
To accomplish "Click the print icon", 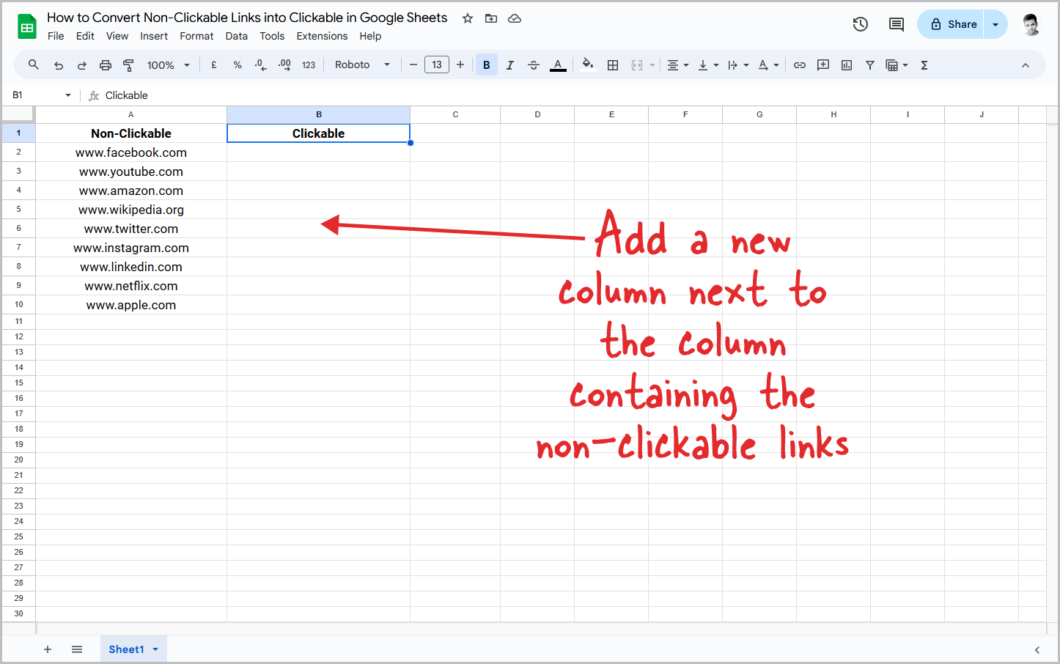I will point(105,65).
